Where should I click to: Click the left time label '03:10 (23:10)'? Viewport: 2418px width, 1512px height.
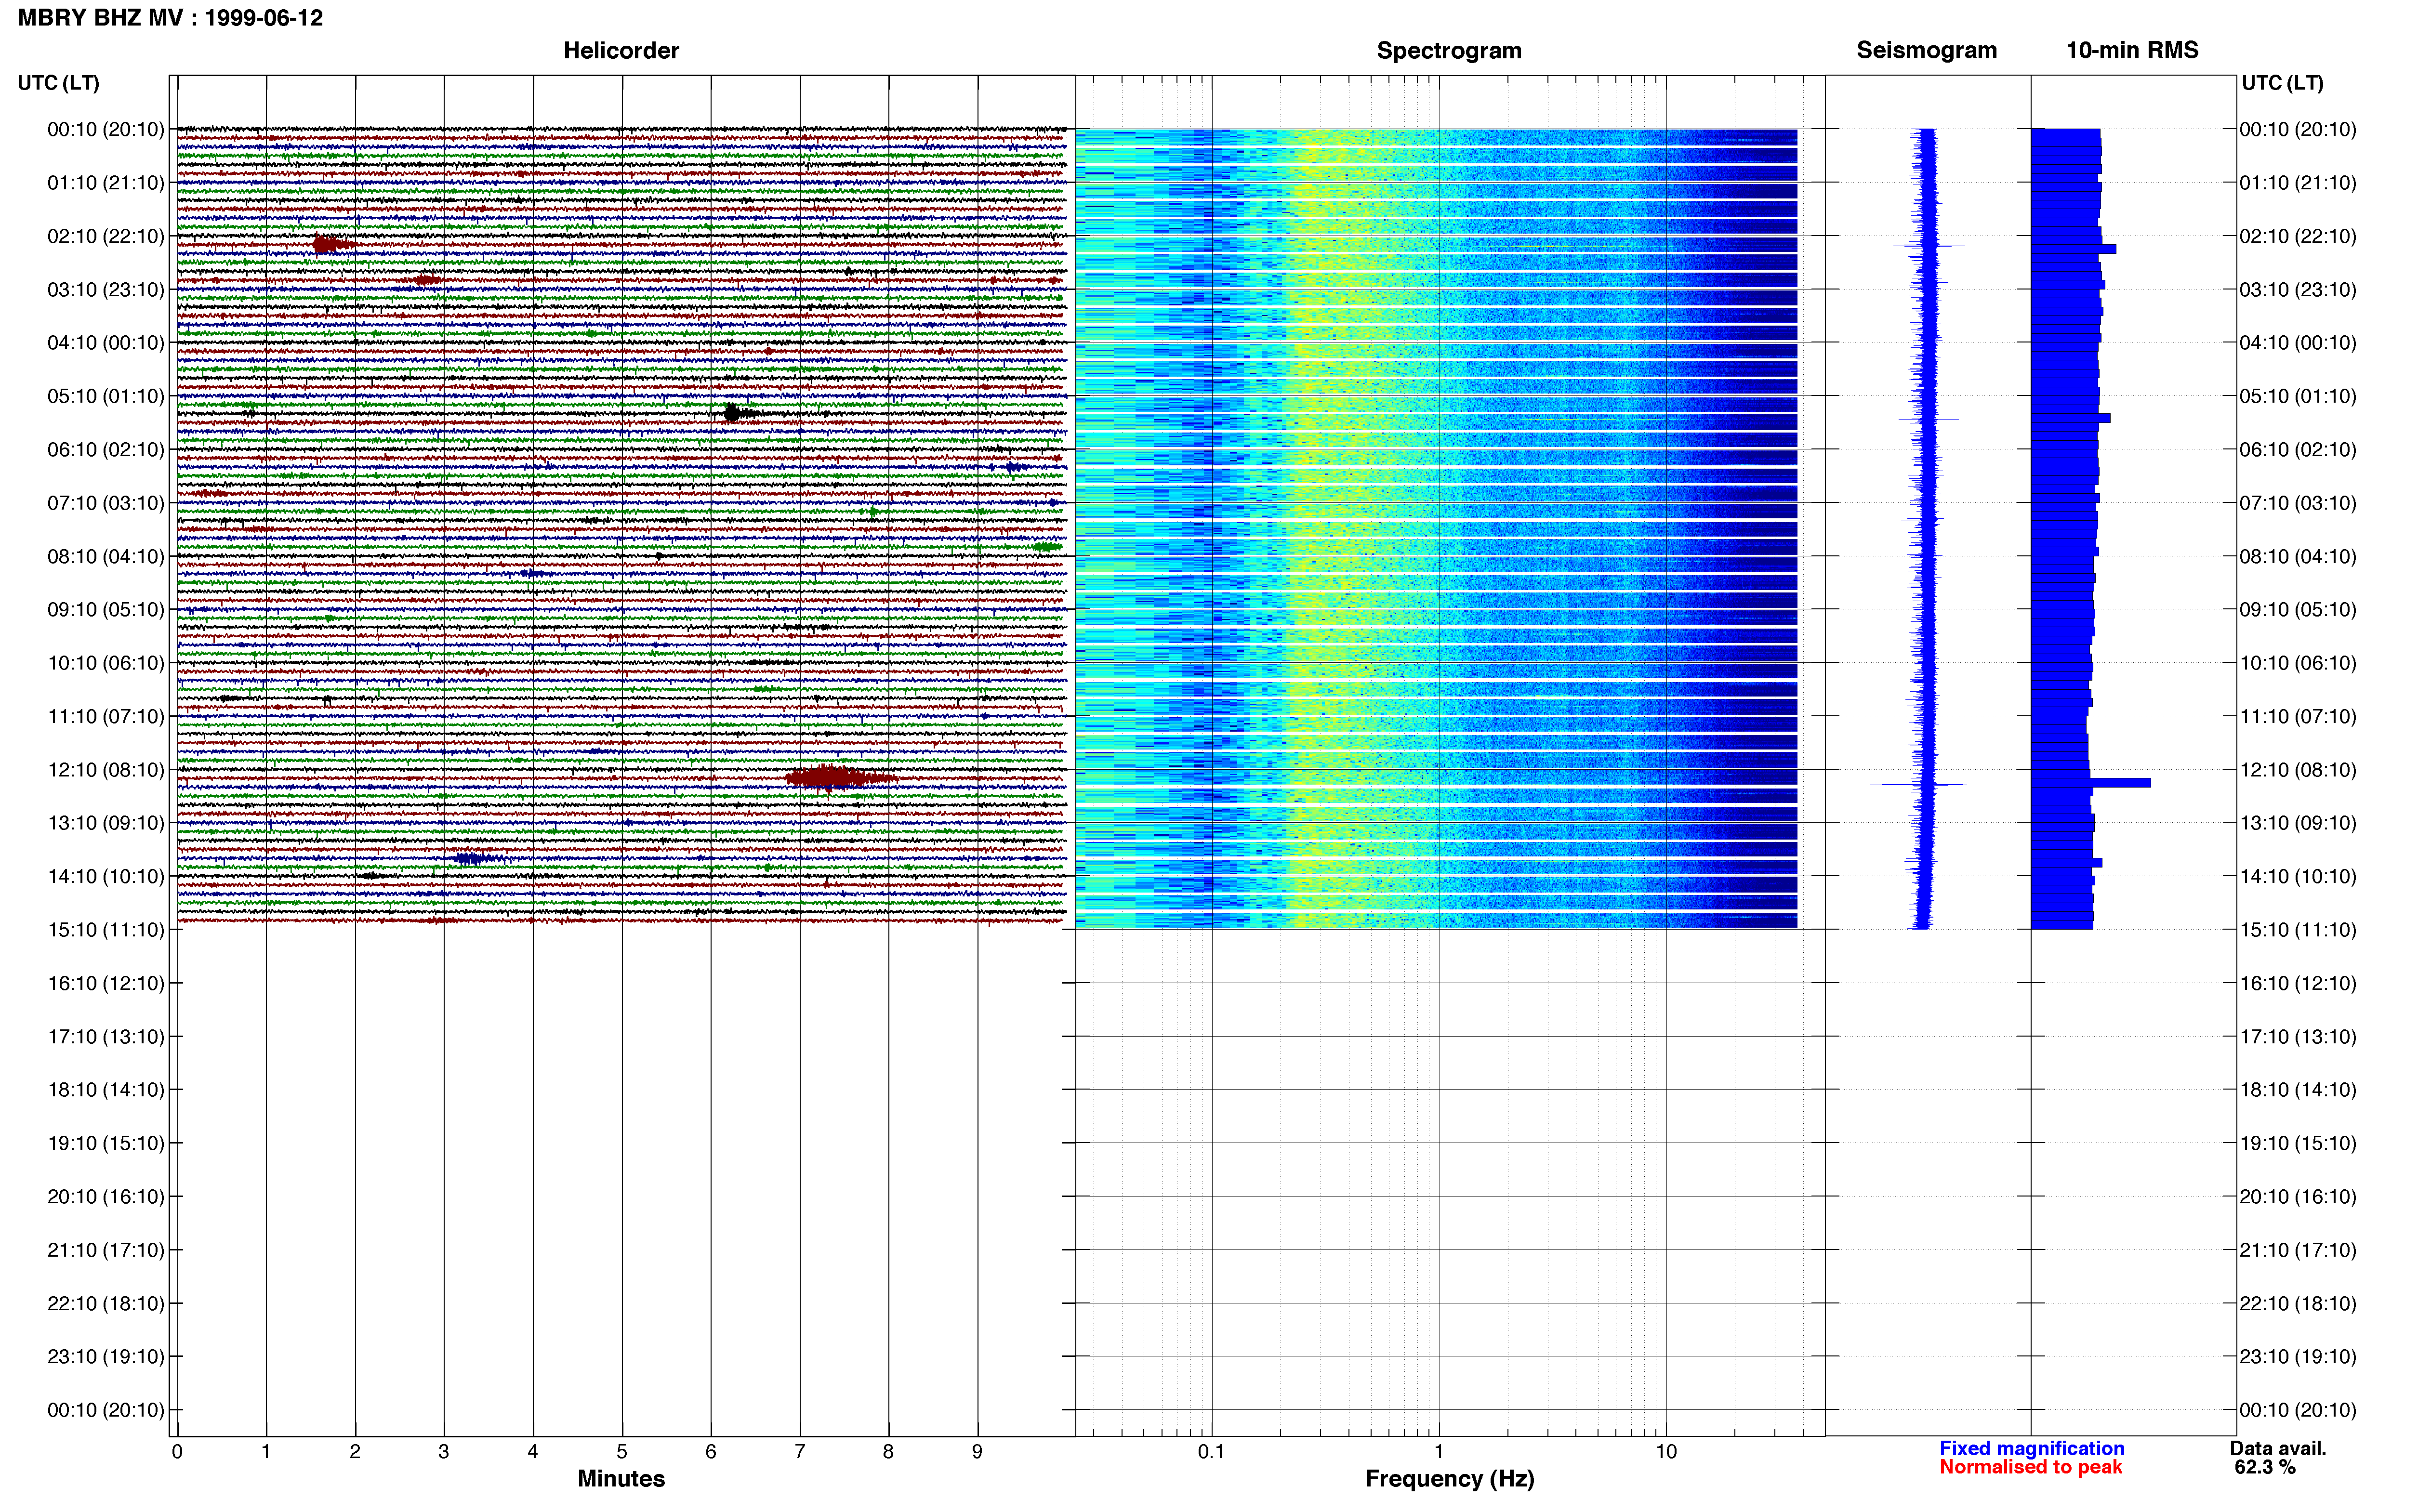(105, 289)
